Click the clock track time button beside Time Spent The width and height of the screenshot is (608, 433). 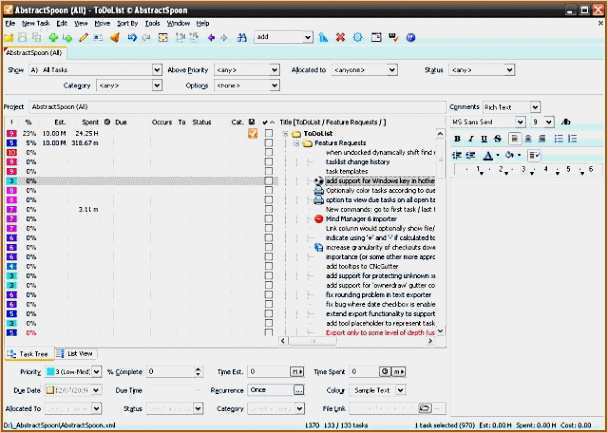385,372
